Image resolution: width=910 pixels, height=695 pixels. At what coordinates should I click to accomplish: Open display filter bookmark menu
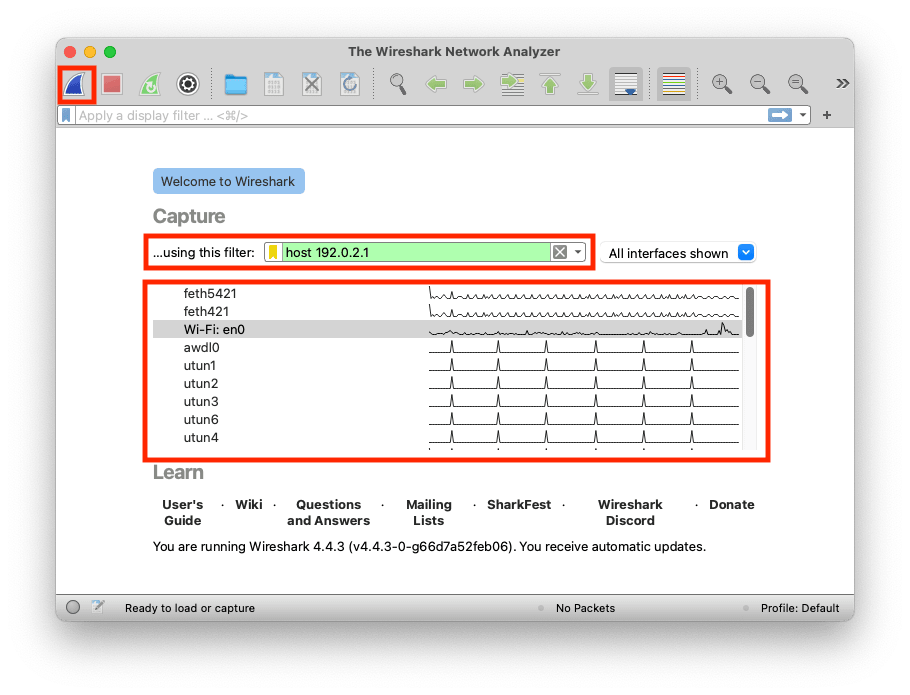[66, 115]
